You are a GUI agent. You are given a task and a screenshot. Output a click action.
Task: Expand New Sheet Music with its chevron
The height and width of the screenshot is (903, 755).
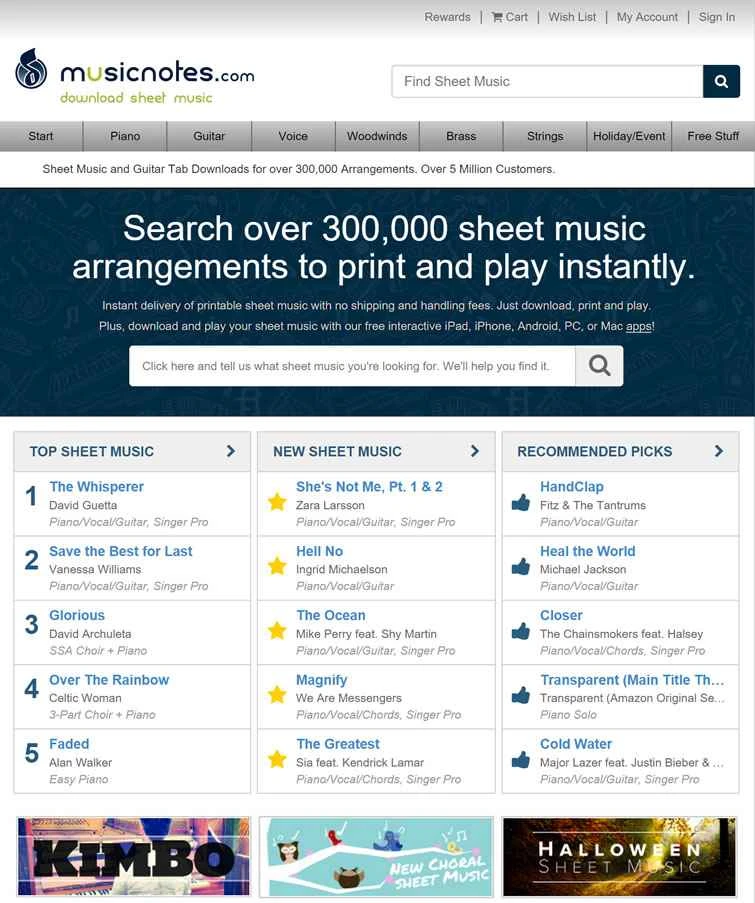click(x=475, y=451)
